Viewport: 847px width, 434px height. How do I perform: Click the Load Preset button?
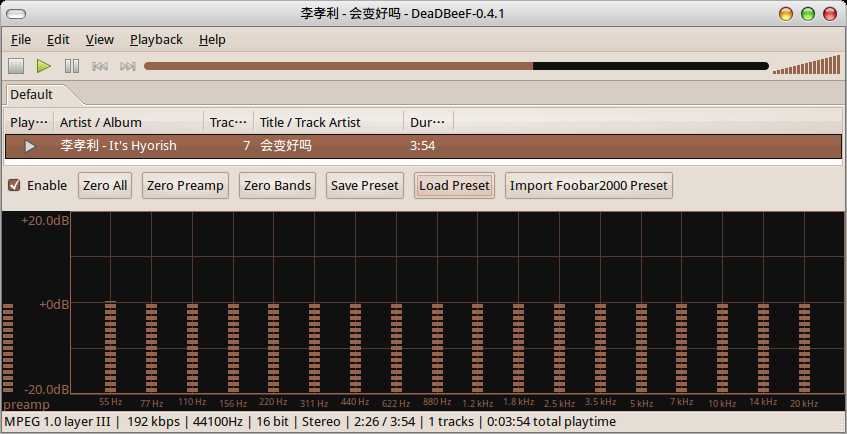pos(454,185)
